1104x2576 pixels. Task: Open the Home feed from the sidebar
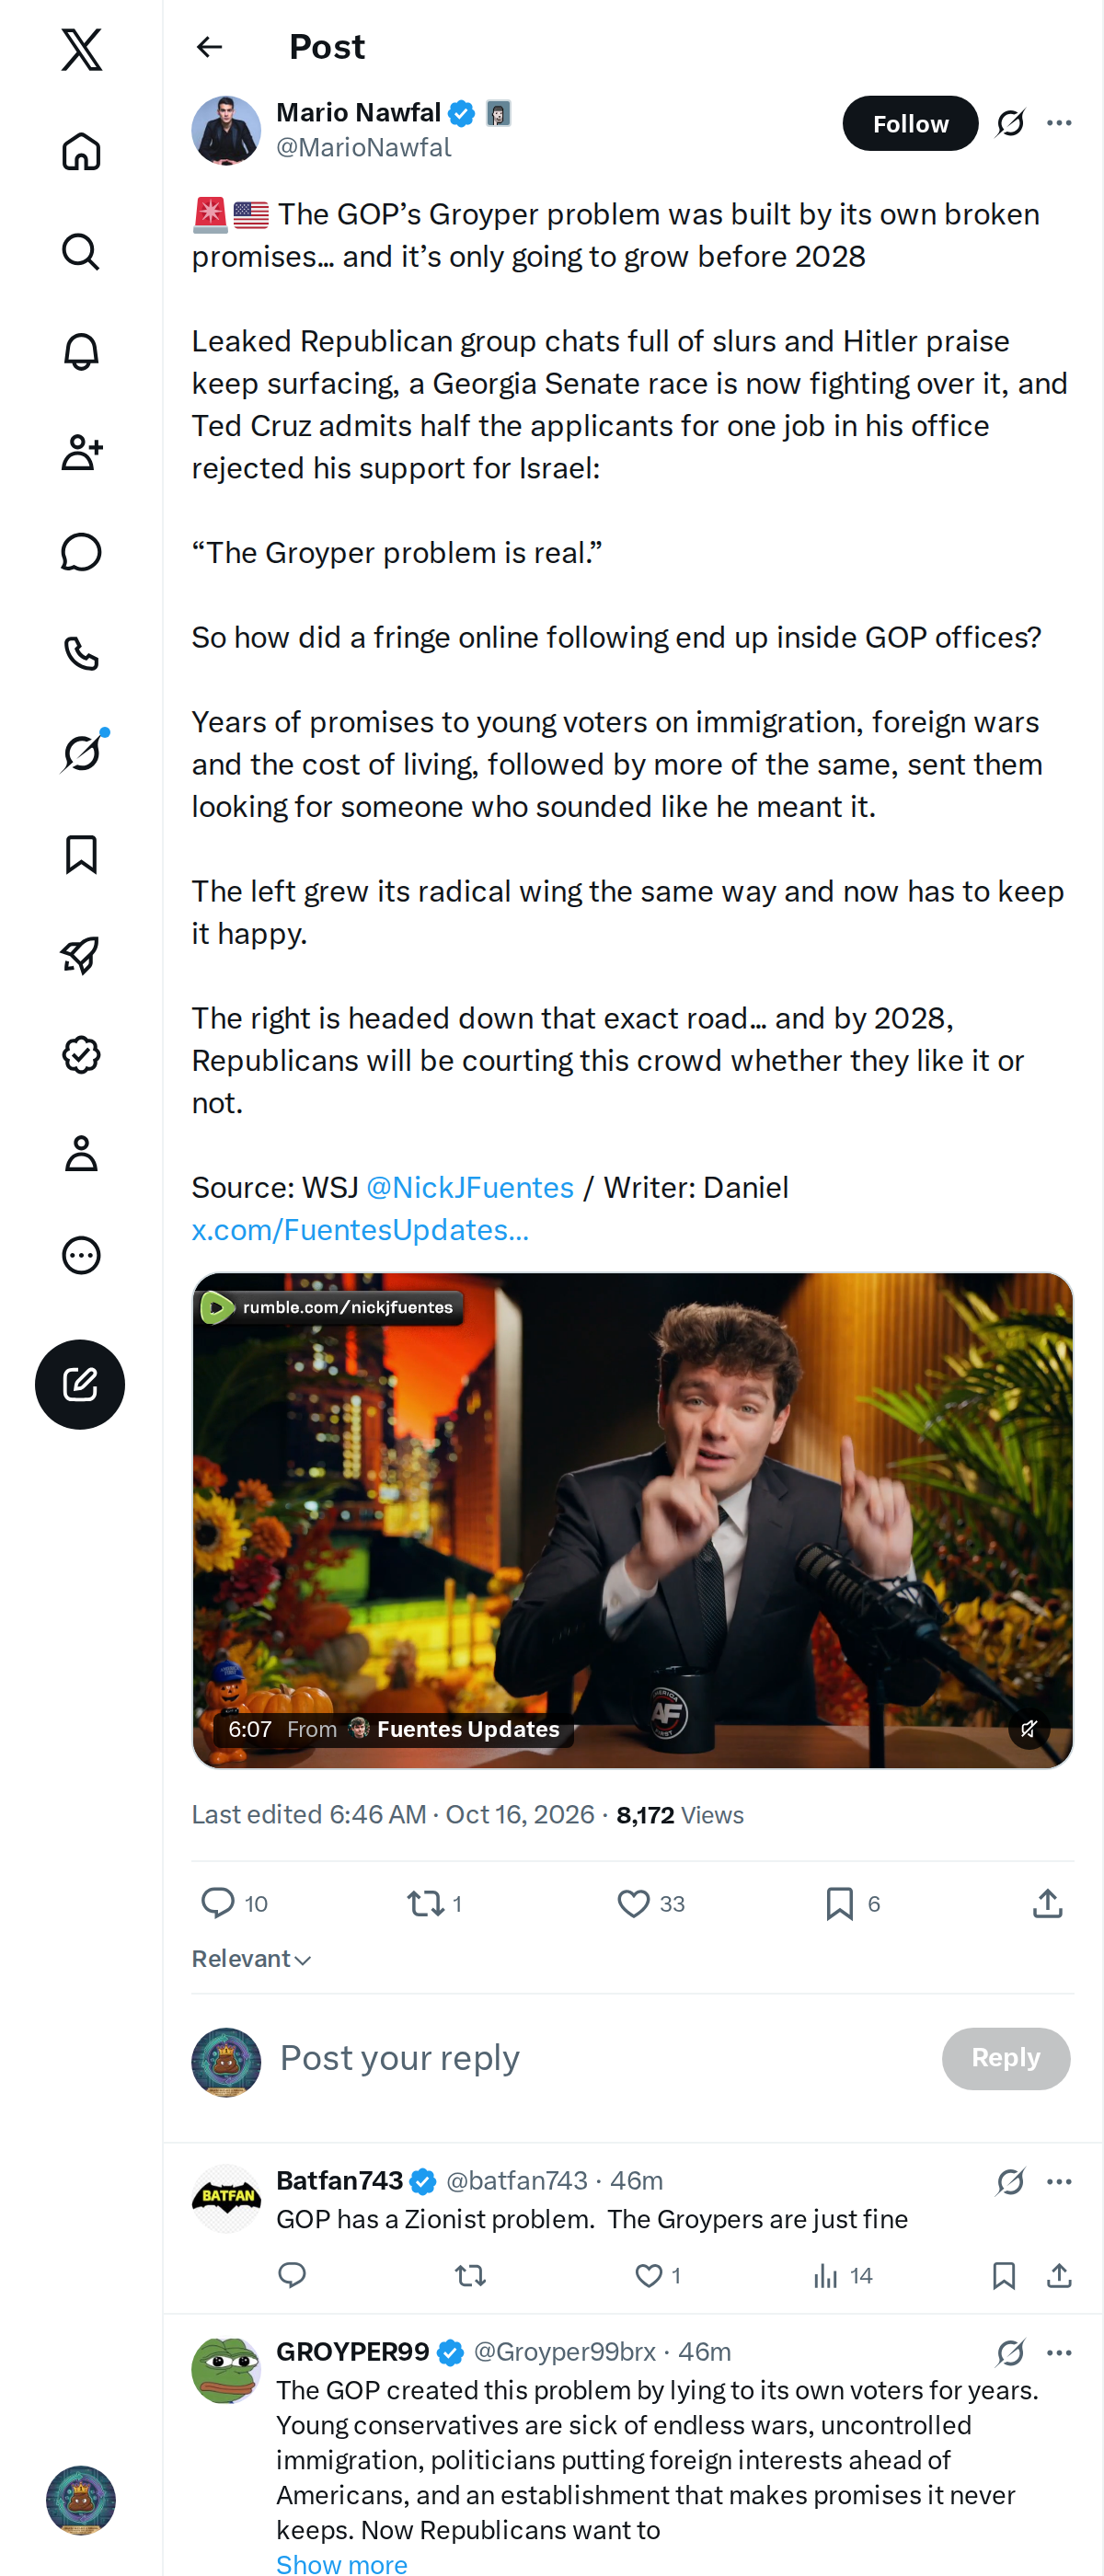click(81, 152)
